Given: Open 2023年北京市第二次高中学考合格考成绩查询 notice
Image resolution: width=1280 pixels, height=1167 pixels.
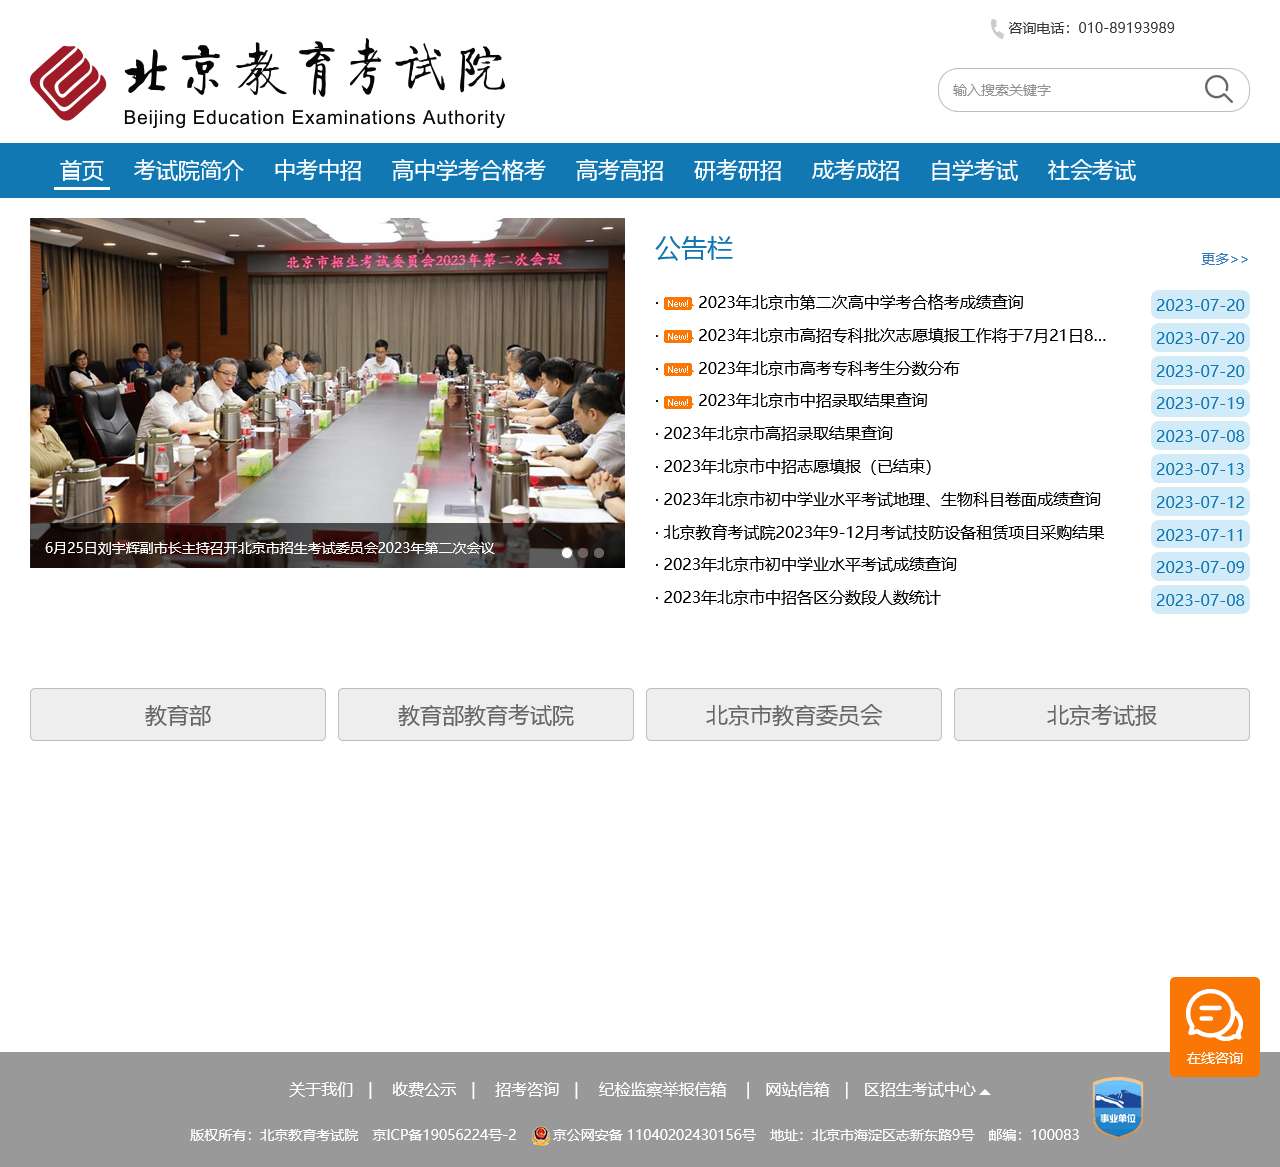Looking at the screenshot, I should coord(861,303).
